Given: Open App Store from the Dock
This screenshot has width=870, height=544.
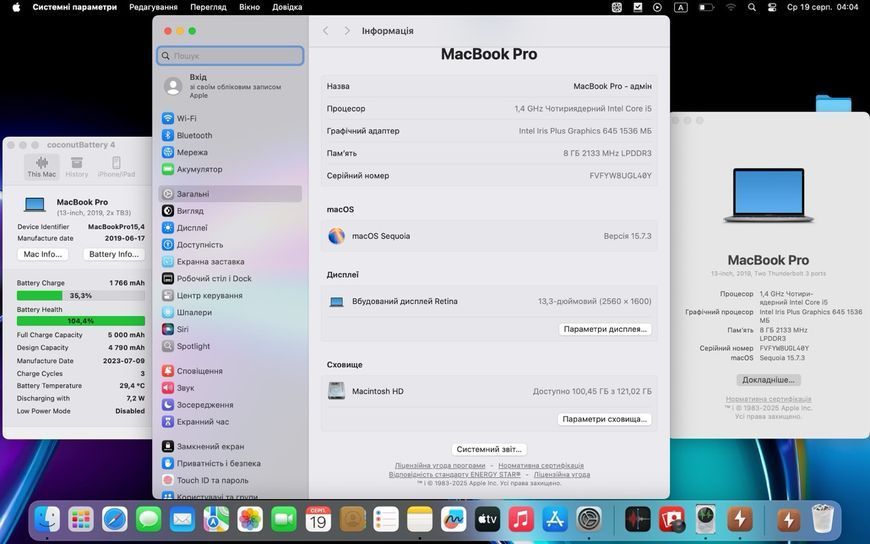Looking at the screenshot, I should pos(555,520).
